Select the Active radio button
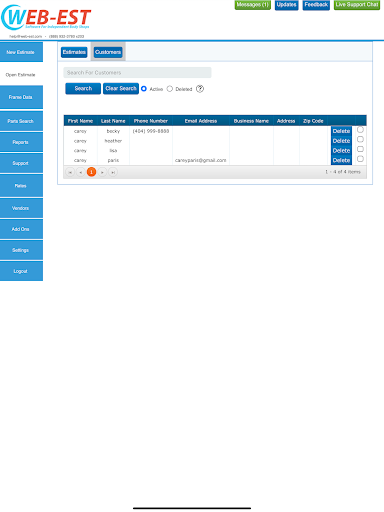384x512 pixels. pos(144,89)
